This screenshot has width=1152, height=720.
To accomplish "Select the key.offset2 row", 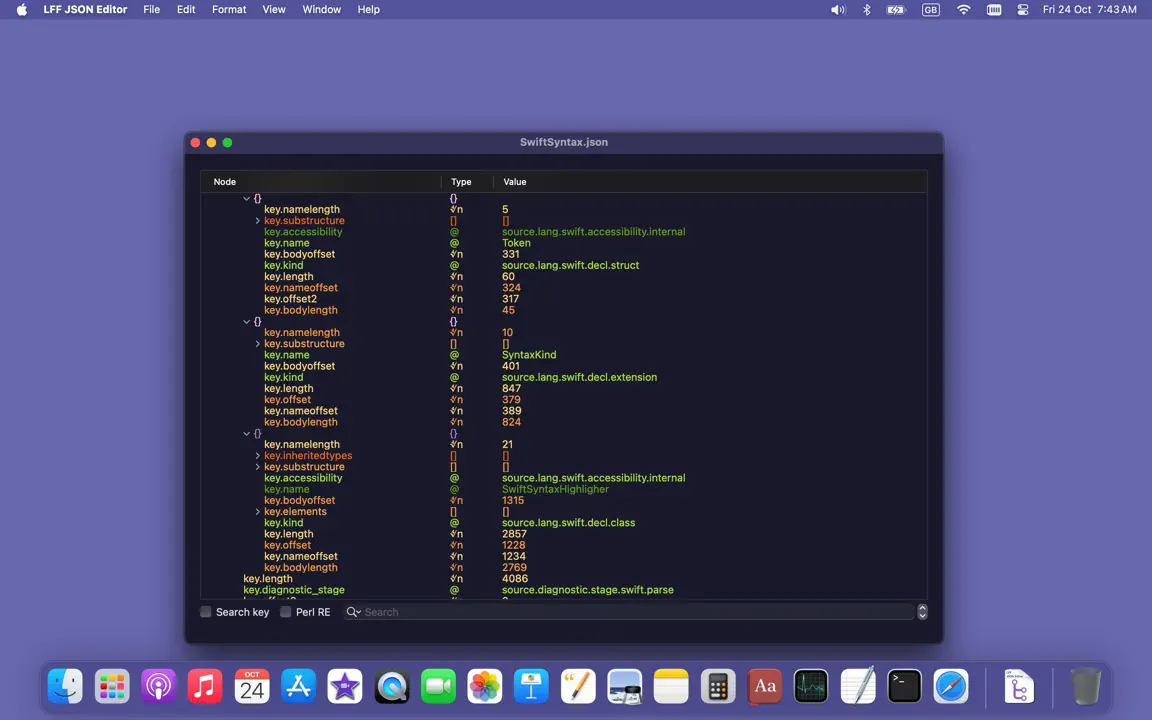I will click(564, 299).
